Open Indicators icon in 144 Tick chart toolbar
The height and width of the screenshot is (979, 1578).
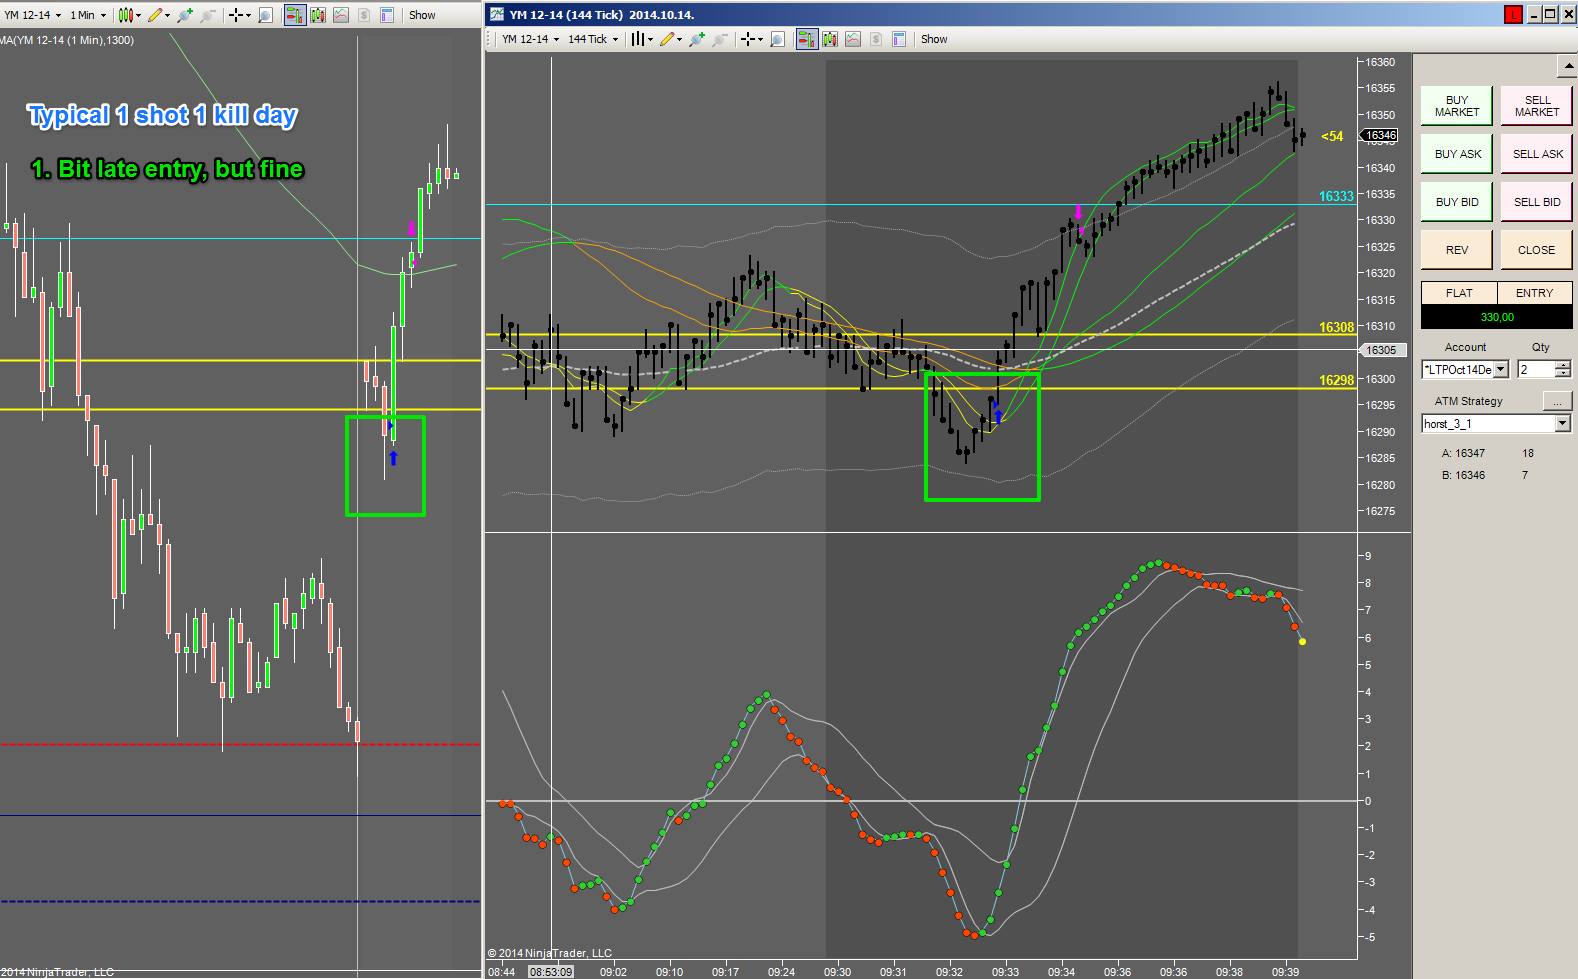pyautogui.click(x=853, y=39)
